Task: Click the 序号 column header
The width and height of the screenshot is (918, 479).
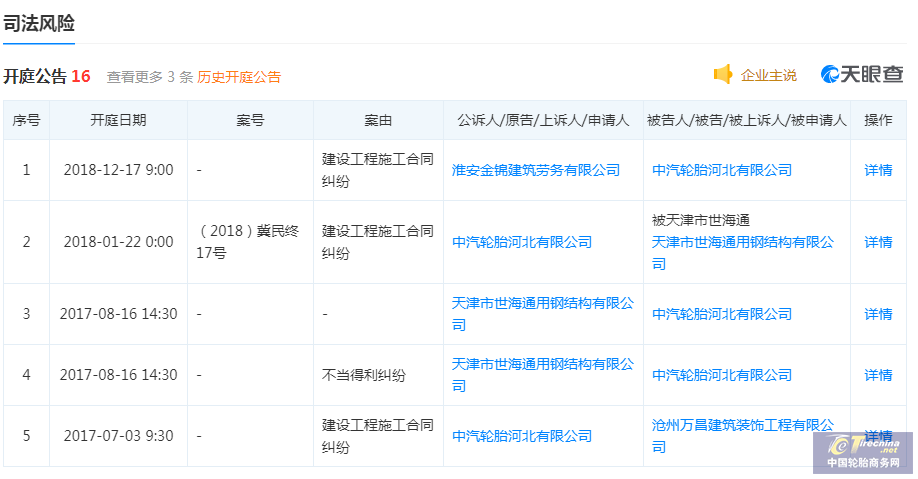Action: (x=26, y=120)
